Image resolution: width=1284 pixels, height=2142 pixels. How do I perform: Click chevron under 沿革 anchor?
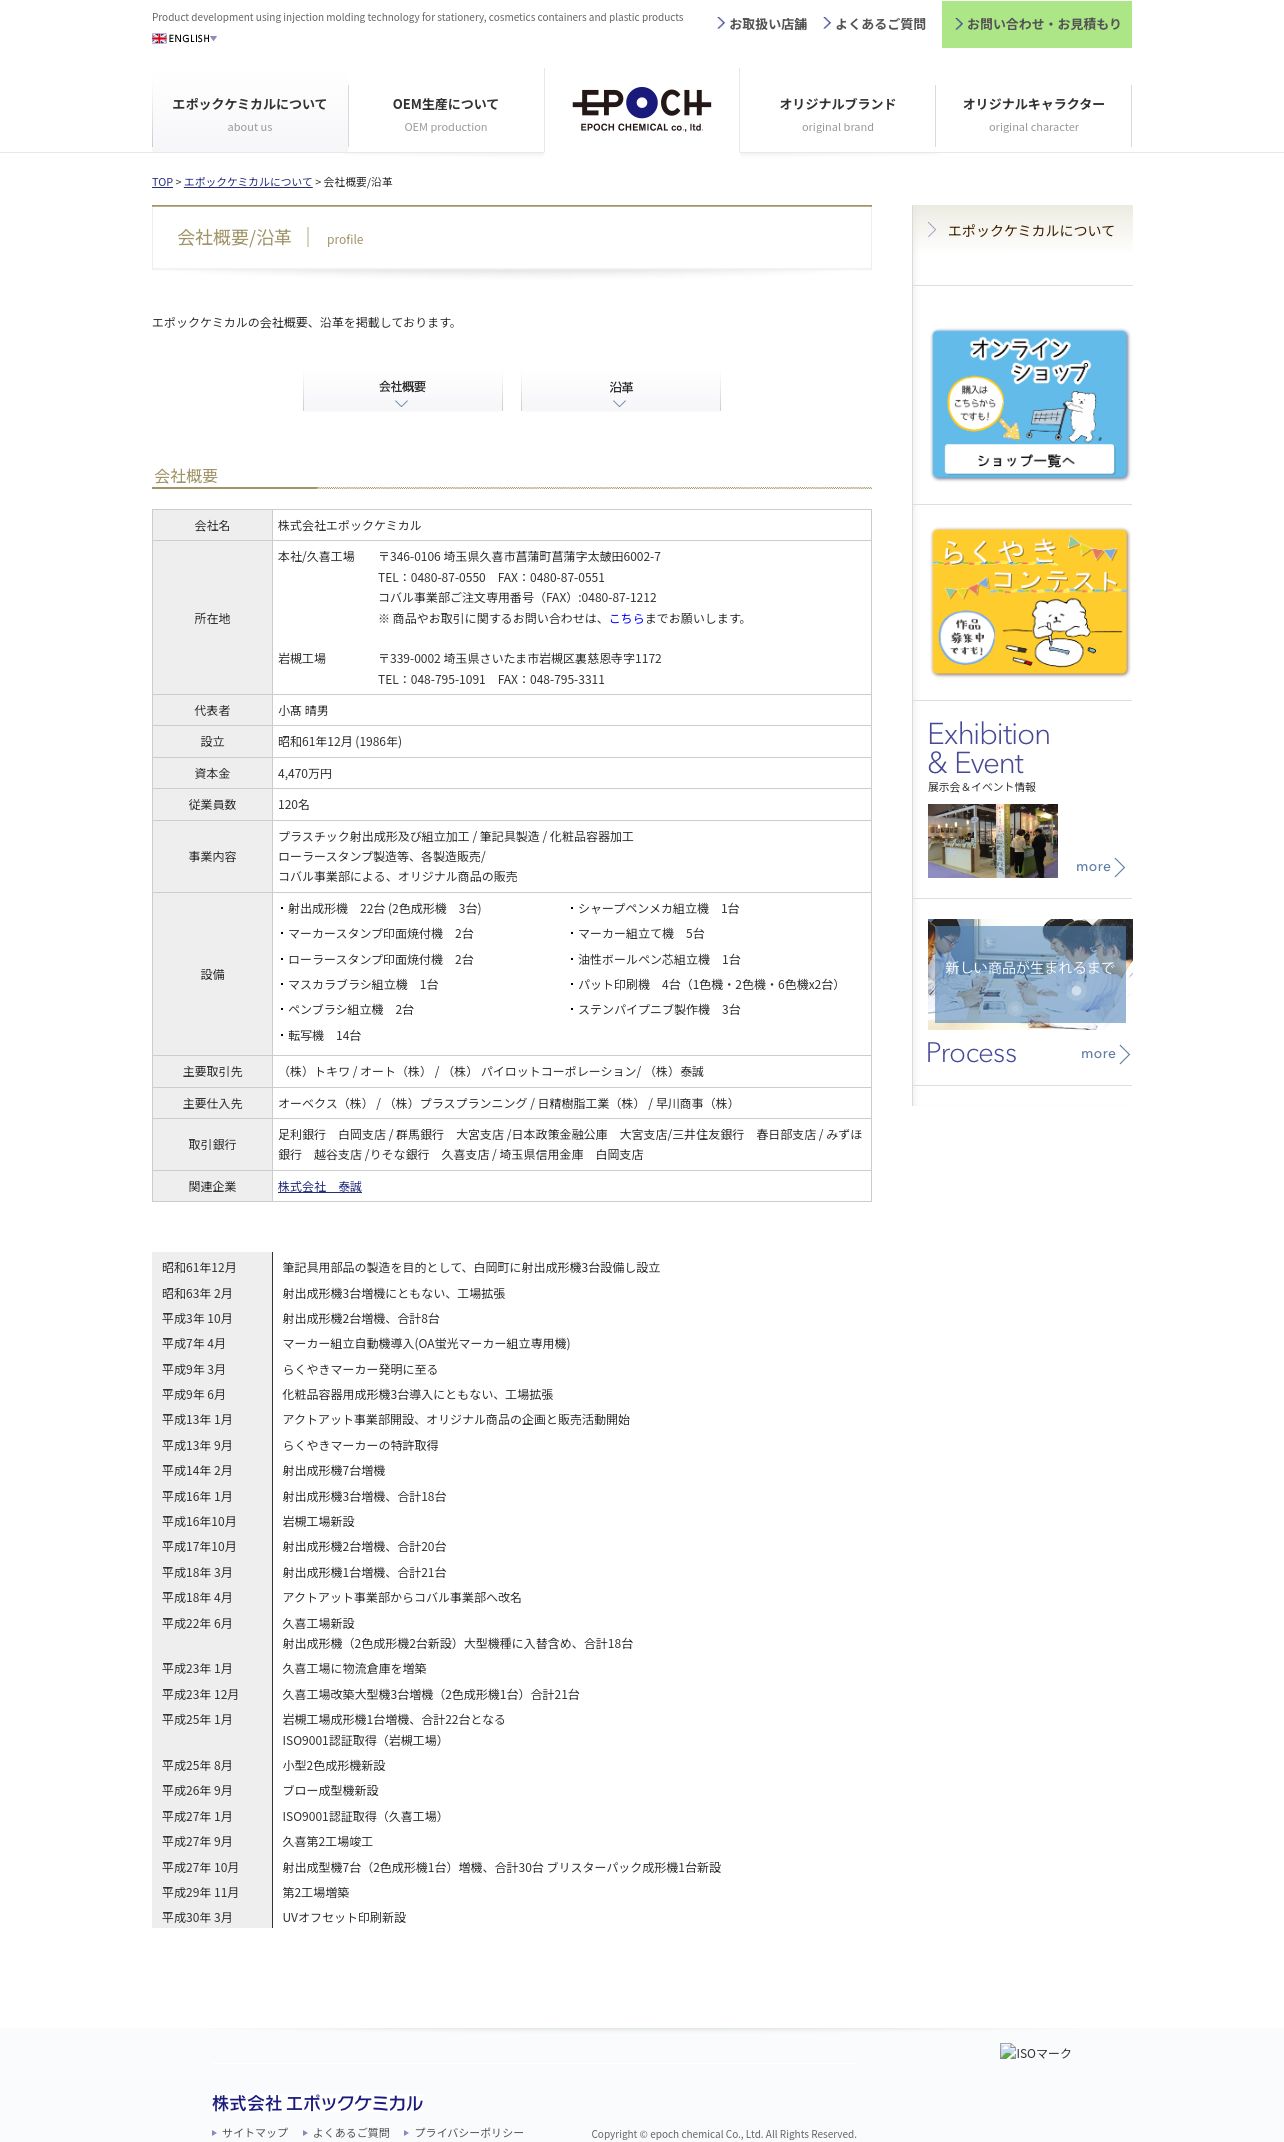620,404
